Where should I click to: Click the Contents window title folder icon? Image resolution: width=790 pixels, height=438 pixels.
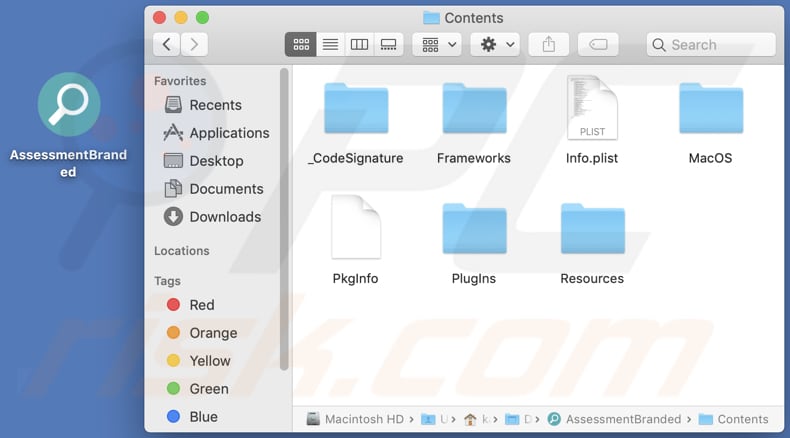pos(431,18)
